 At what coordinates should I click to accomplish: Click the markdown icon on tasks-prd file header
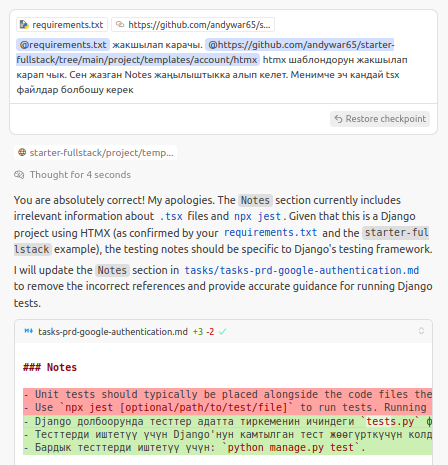point(29,331)
